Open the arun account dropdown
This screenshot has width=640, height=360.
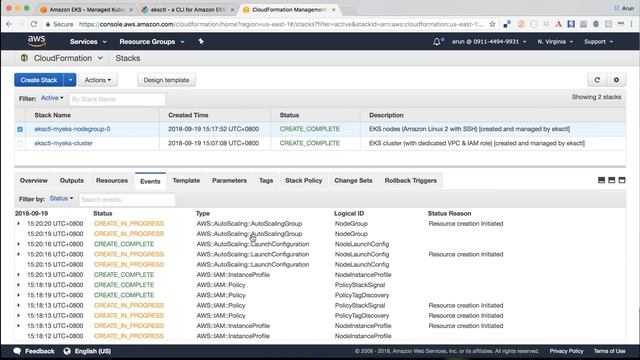[489, 42]
